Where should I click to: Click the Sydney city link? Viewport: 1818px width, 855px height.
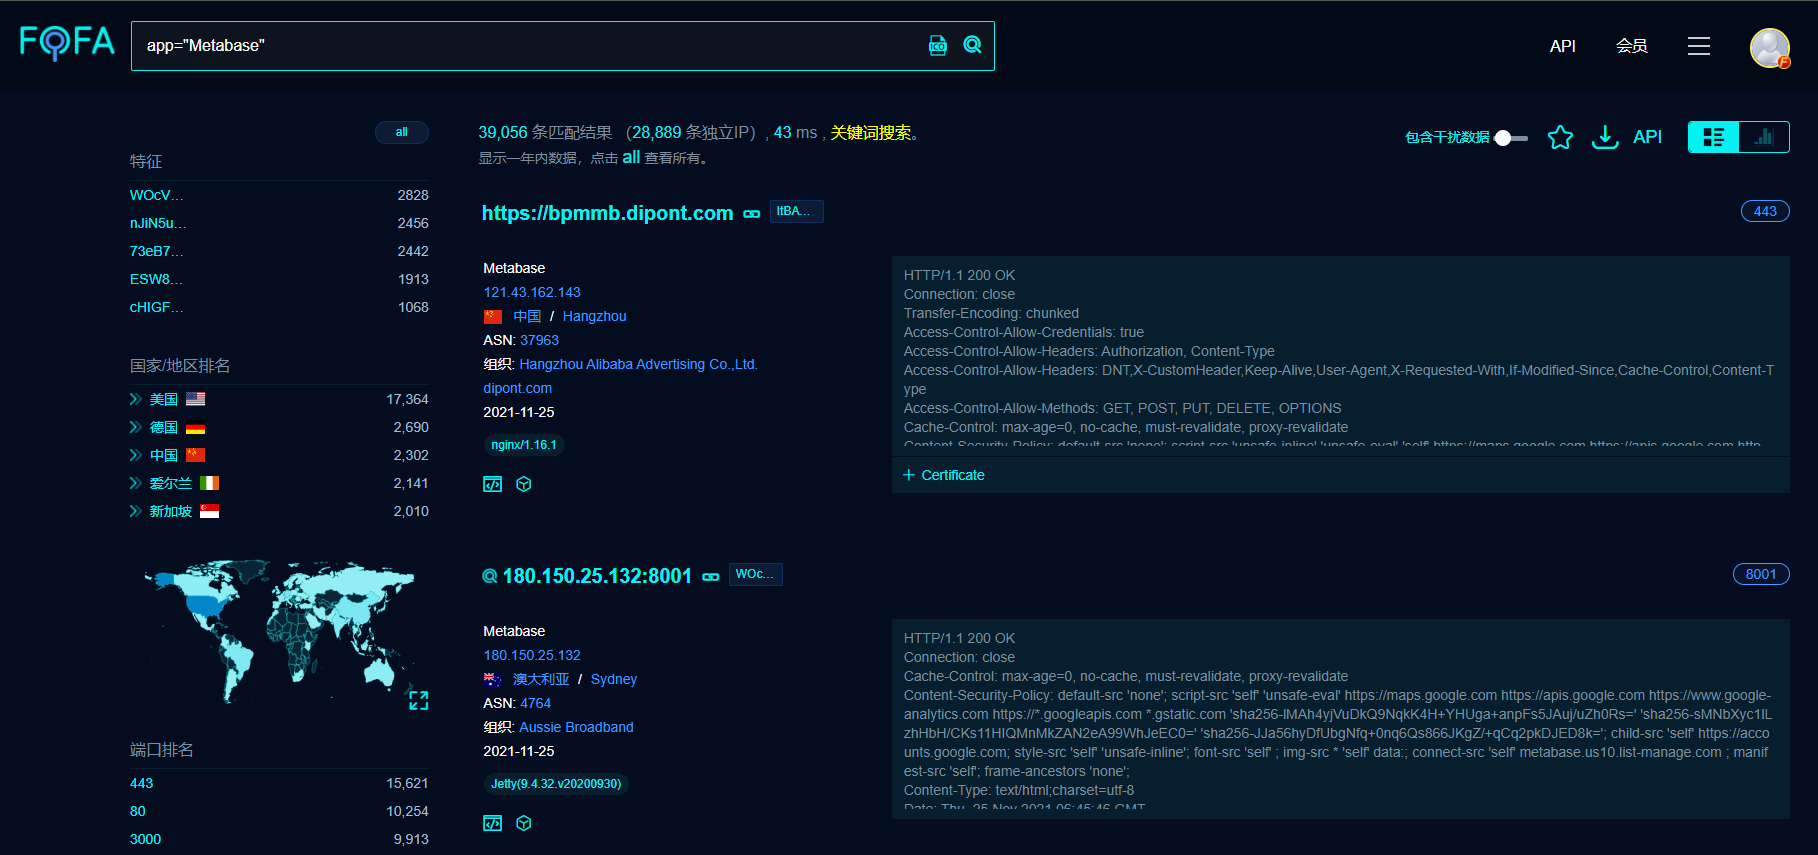click(614, 679)
